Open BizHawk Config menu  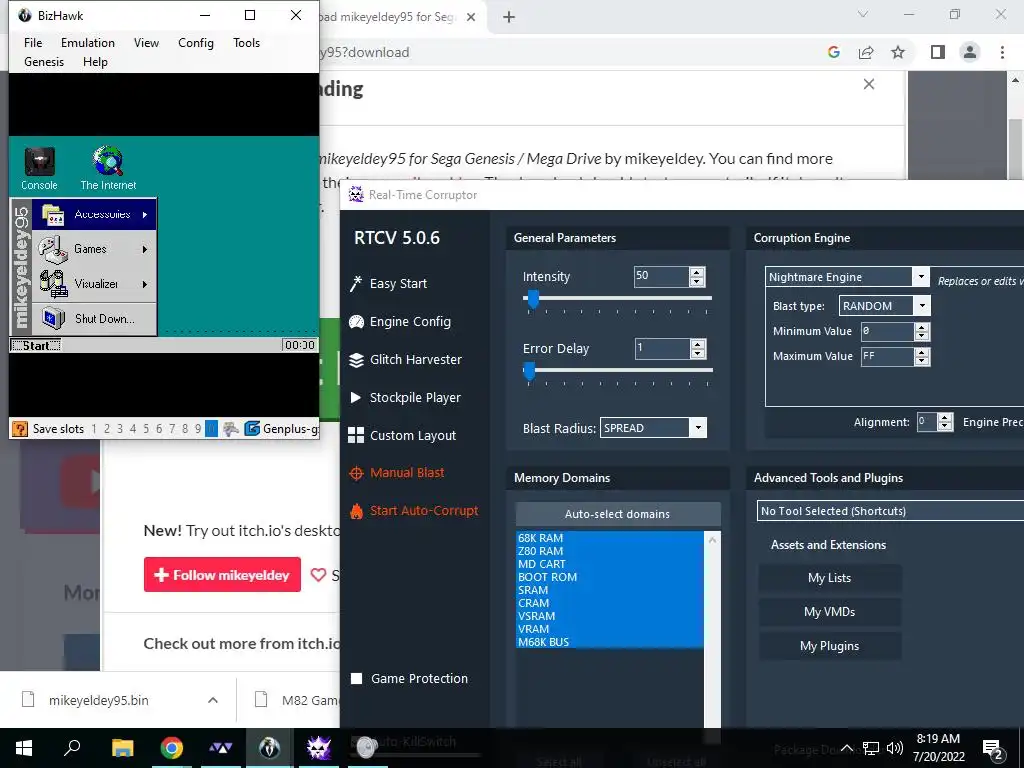(x=196, y=42)
